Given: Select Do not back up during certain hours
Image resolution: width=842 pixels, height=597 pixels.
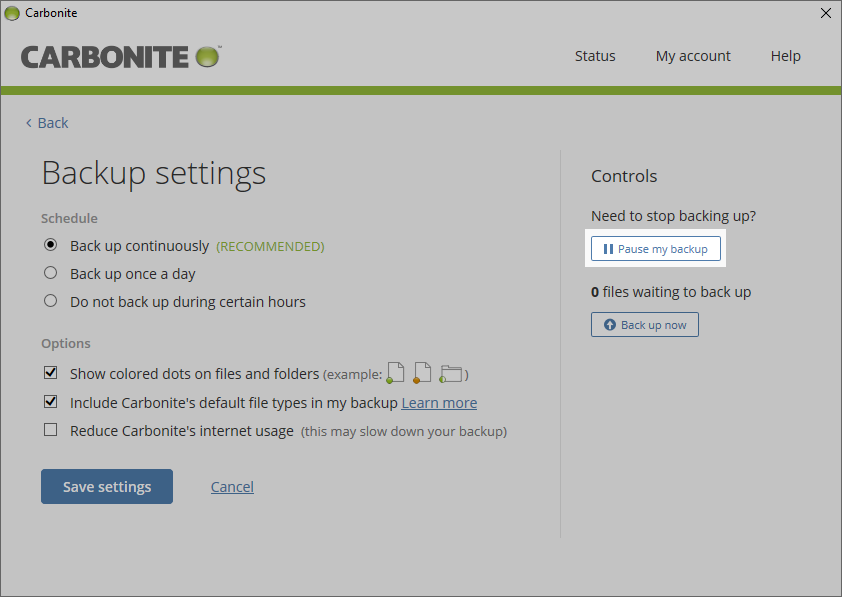Looking at the screenshot, I should pos(50,302).
